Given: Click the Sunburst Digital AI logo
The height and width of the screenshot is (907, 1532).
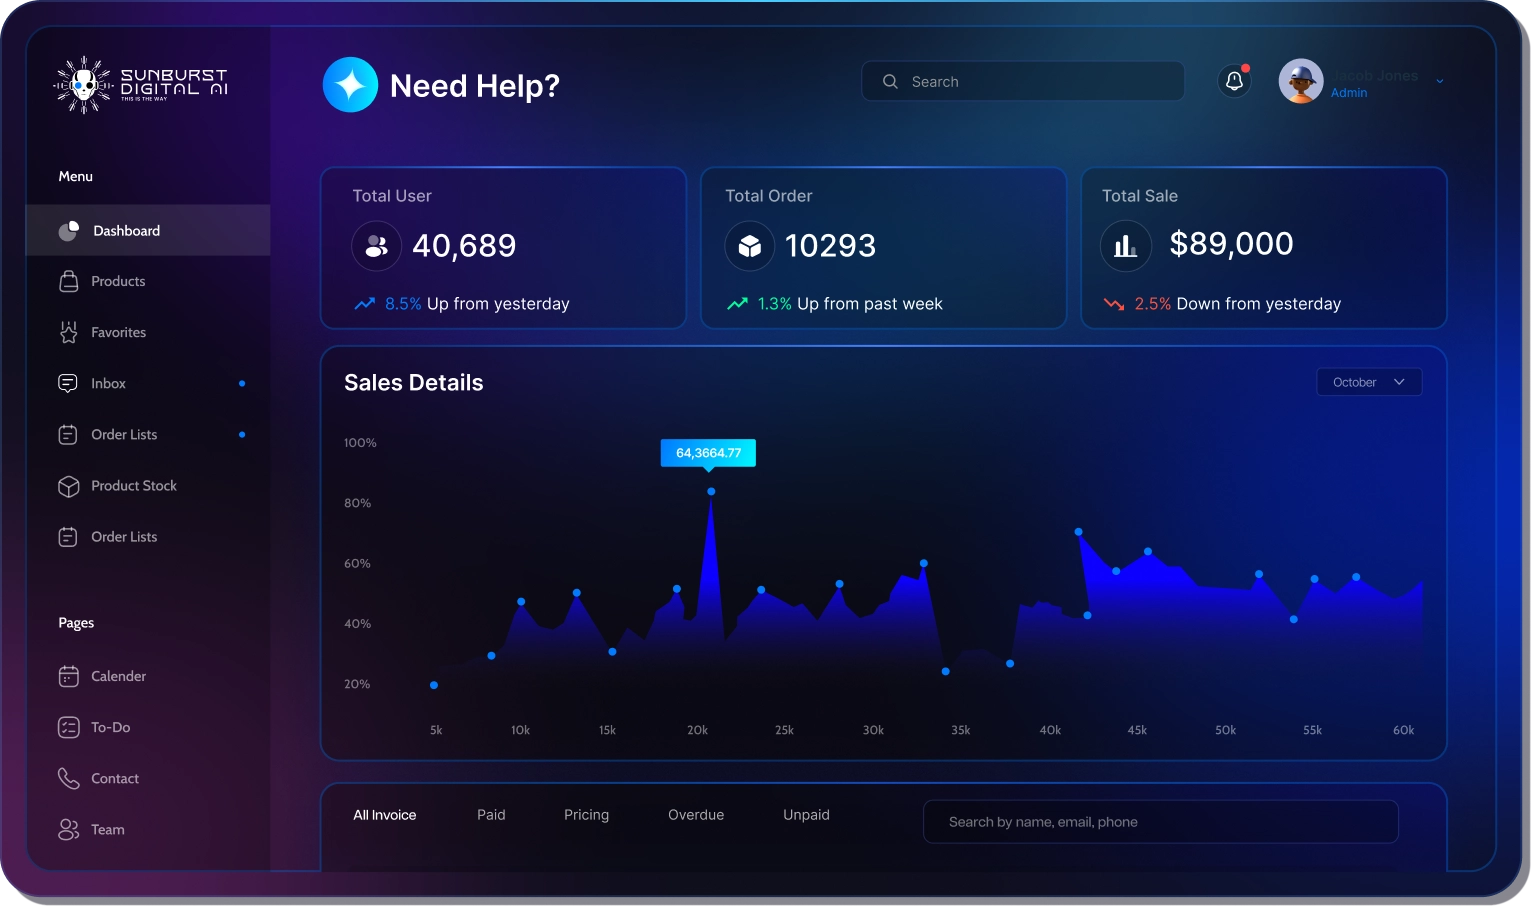Looking at the screenshot, I should 141,84.
